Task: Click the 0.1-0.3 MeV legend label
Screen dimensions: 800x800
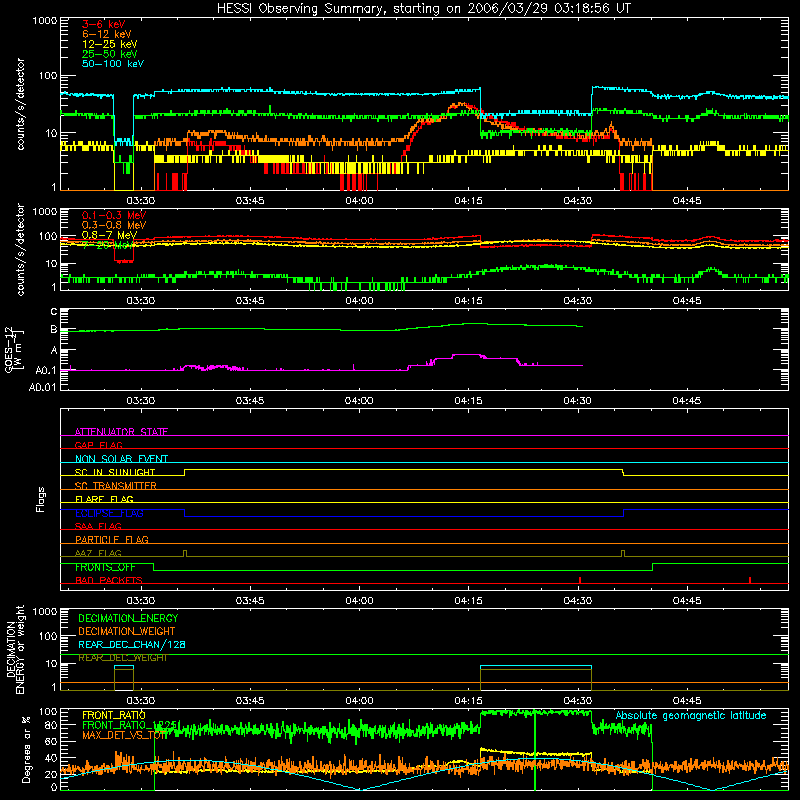Action: click(114, 215)
